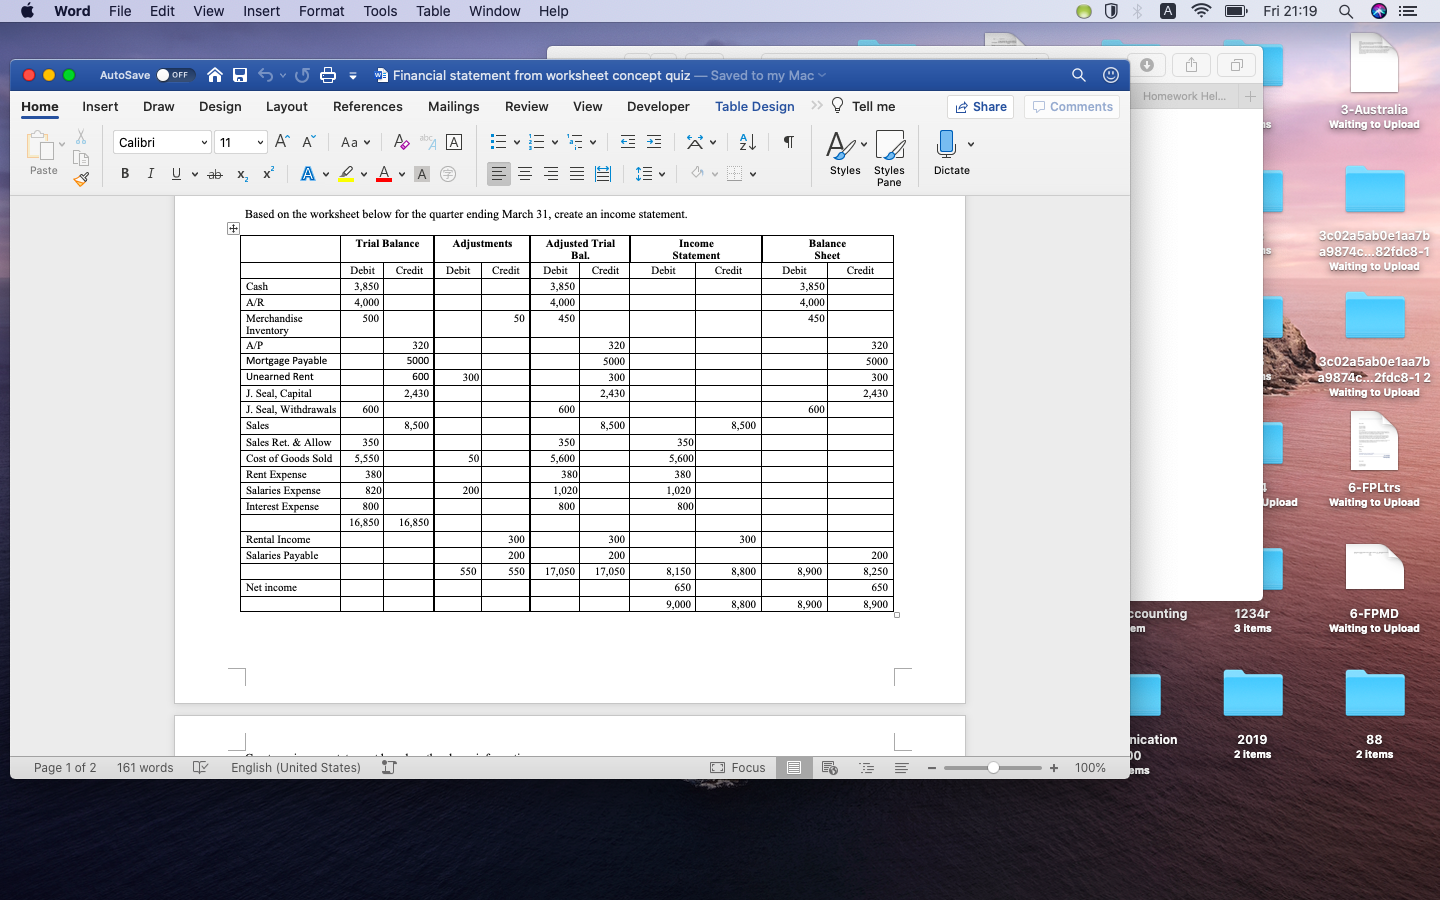Toggle paragraph marks visibility
1440x900 pixels.
788,141
